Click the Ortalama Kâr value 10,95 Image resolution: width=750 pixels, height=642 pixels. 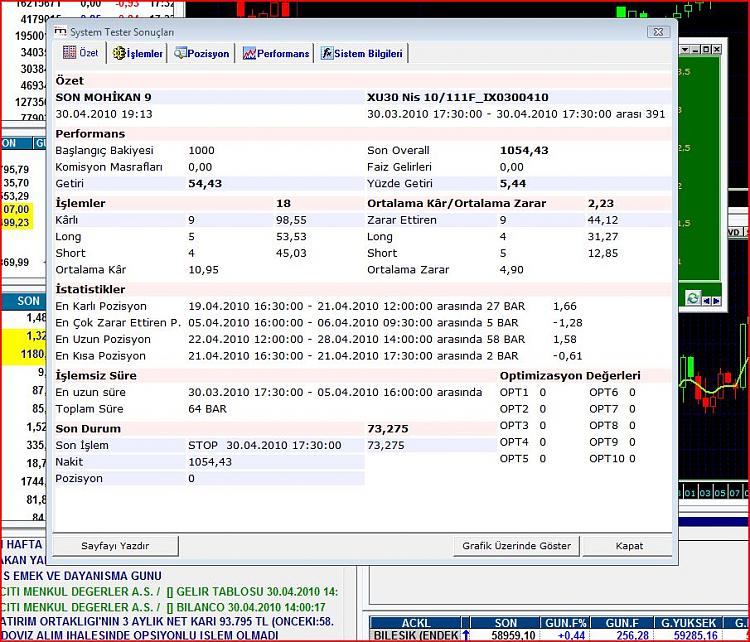(x=203, y=269)
